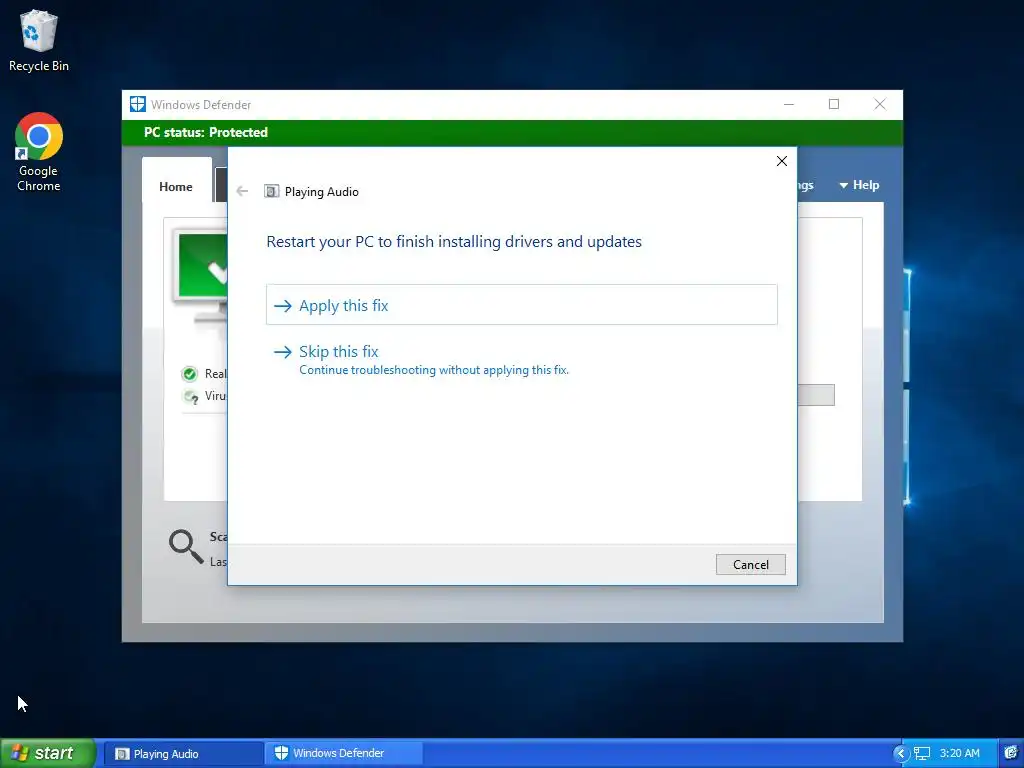Screen dimensions: 1024x768
Task: Open the Help dropdown in Windows Defender
Action: tap(859, 185)
